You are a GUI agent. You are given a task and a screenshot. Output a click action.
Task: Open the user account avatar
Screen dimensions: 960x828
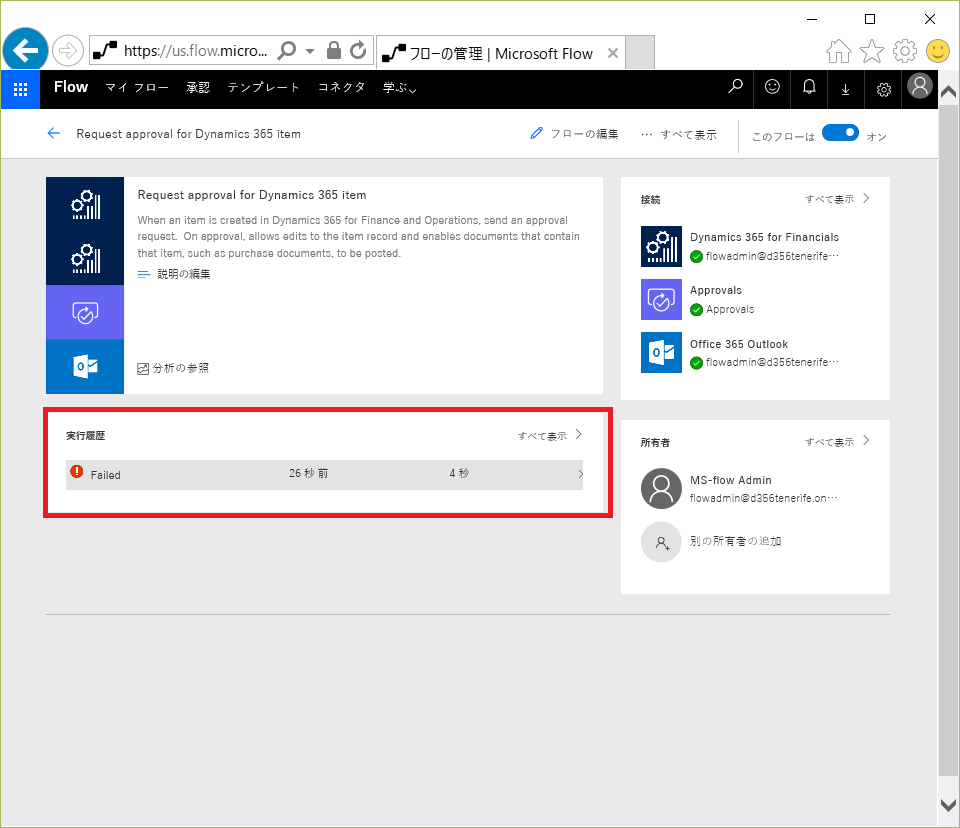920,87
